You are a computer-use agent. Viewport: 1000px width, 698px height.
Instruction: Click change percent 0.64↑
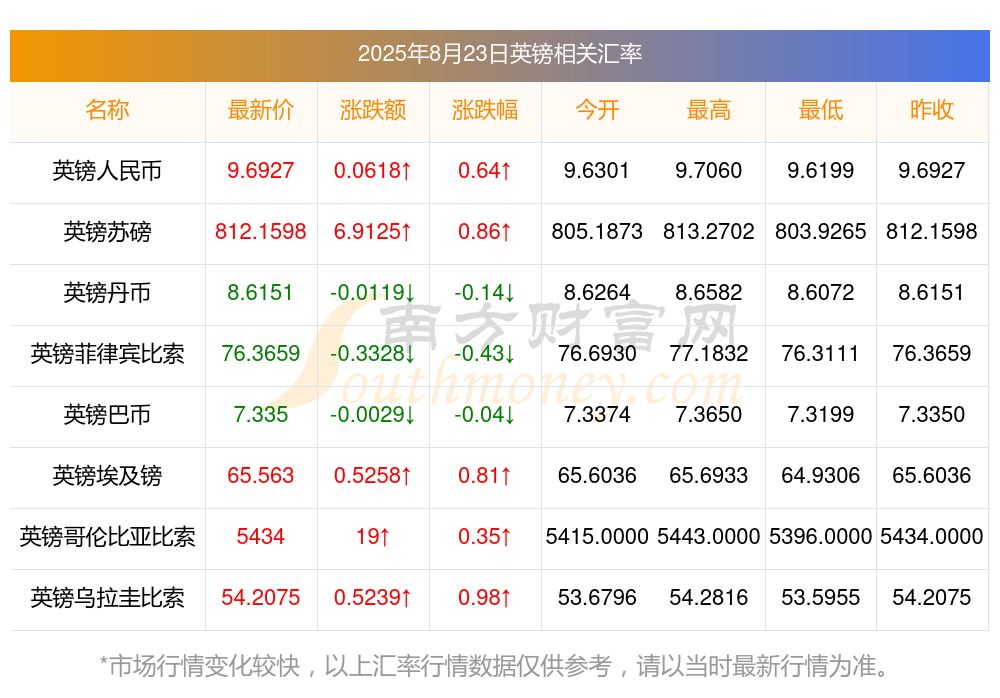(485, 170)
